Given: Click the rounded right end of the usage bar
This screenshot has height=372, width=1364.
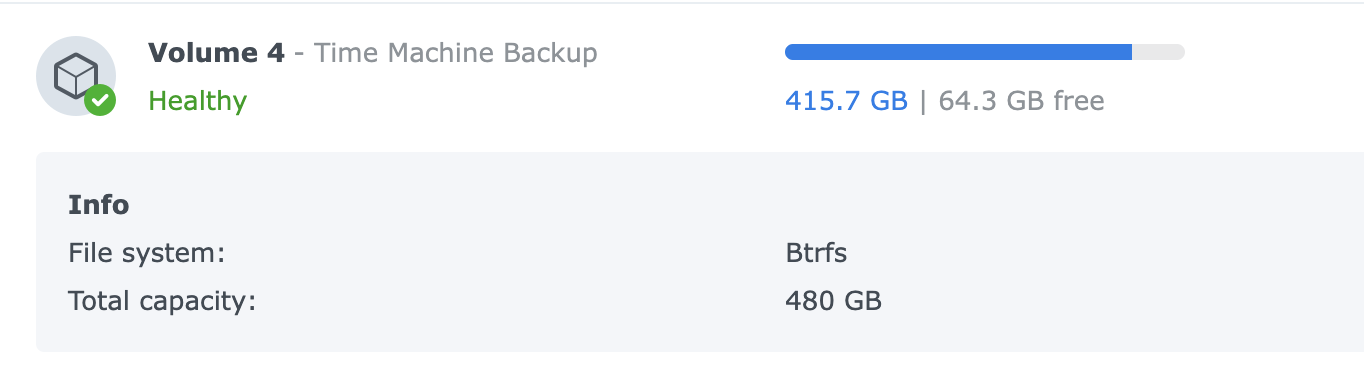Looking at the screenshot, I should coord(1180,52).
